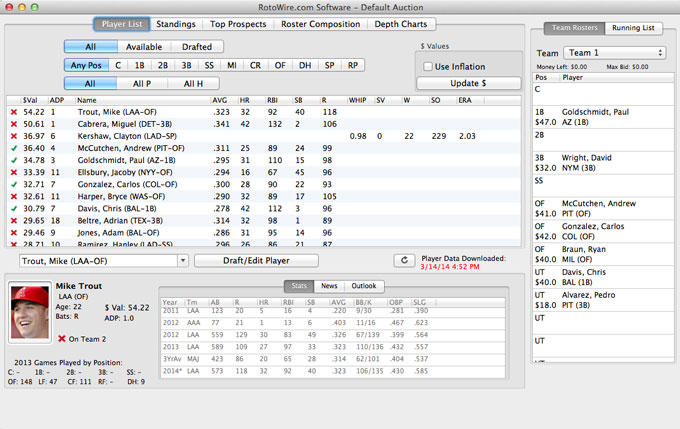This screenshot has width=680, height=429.
Task: Show the player News tab
Action: 329,286
